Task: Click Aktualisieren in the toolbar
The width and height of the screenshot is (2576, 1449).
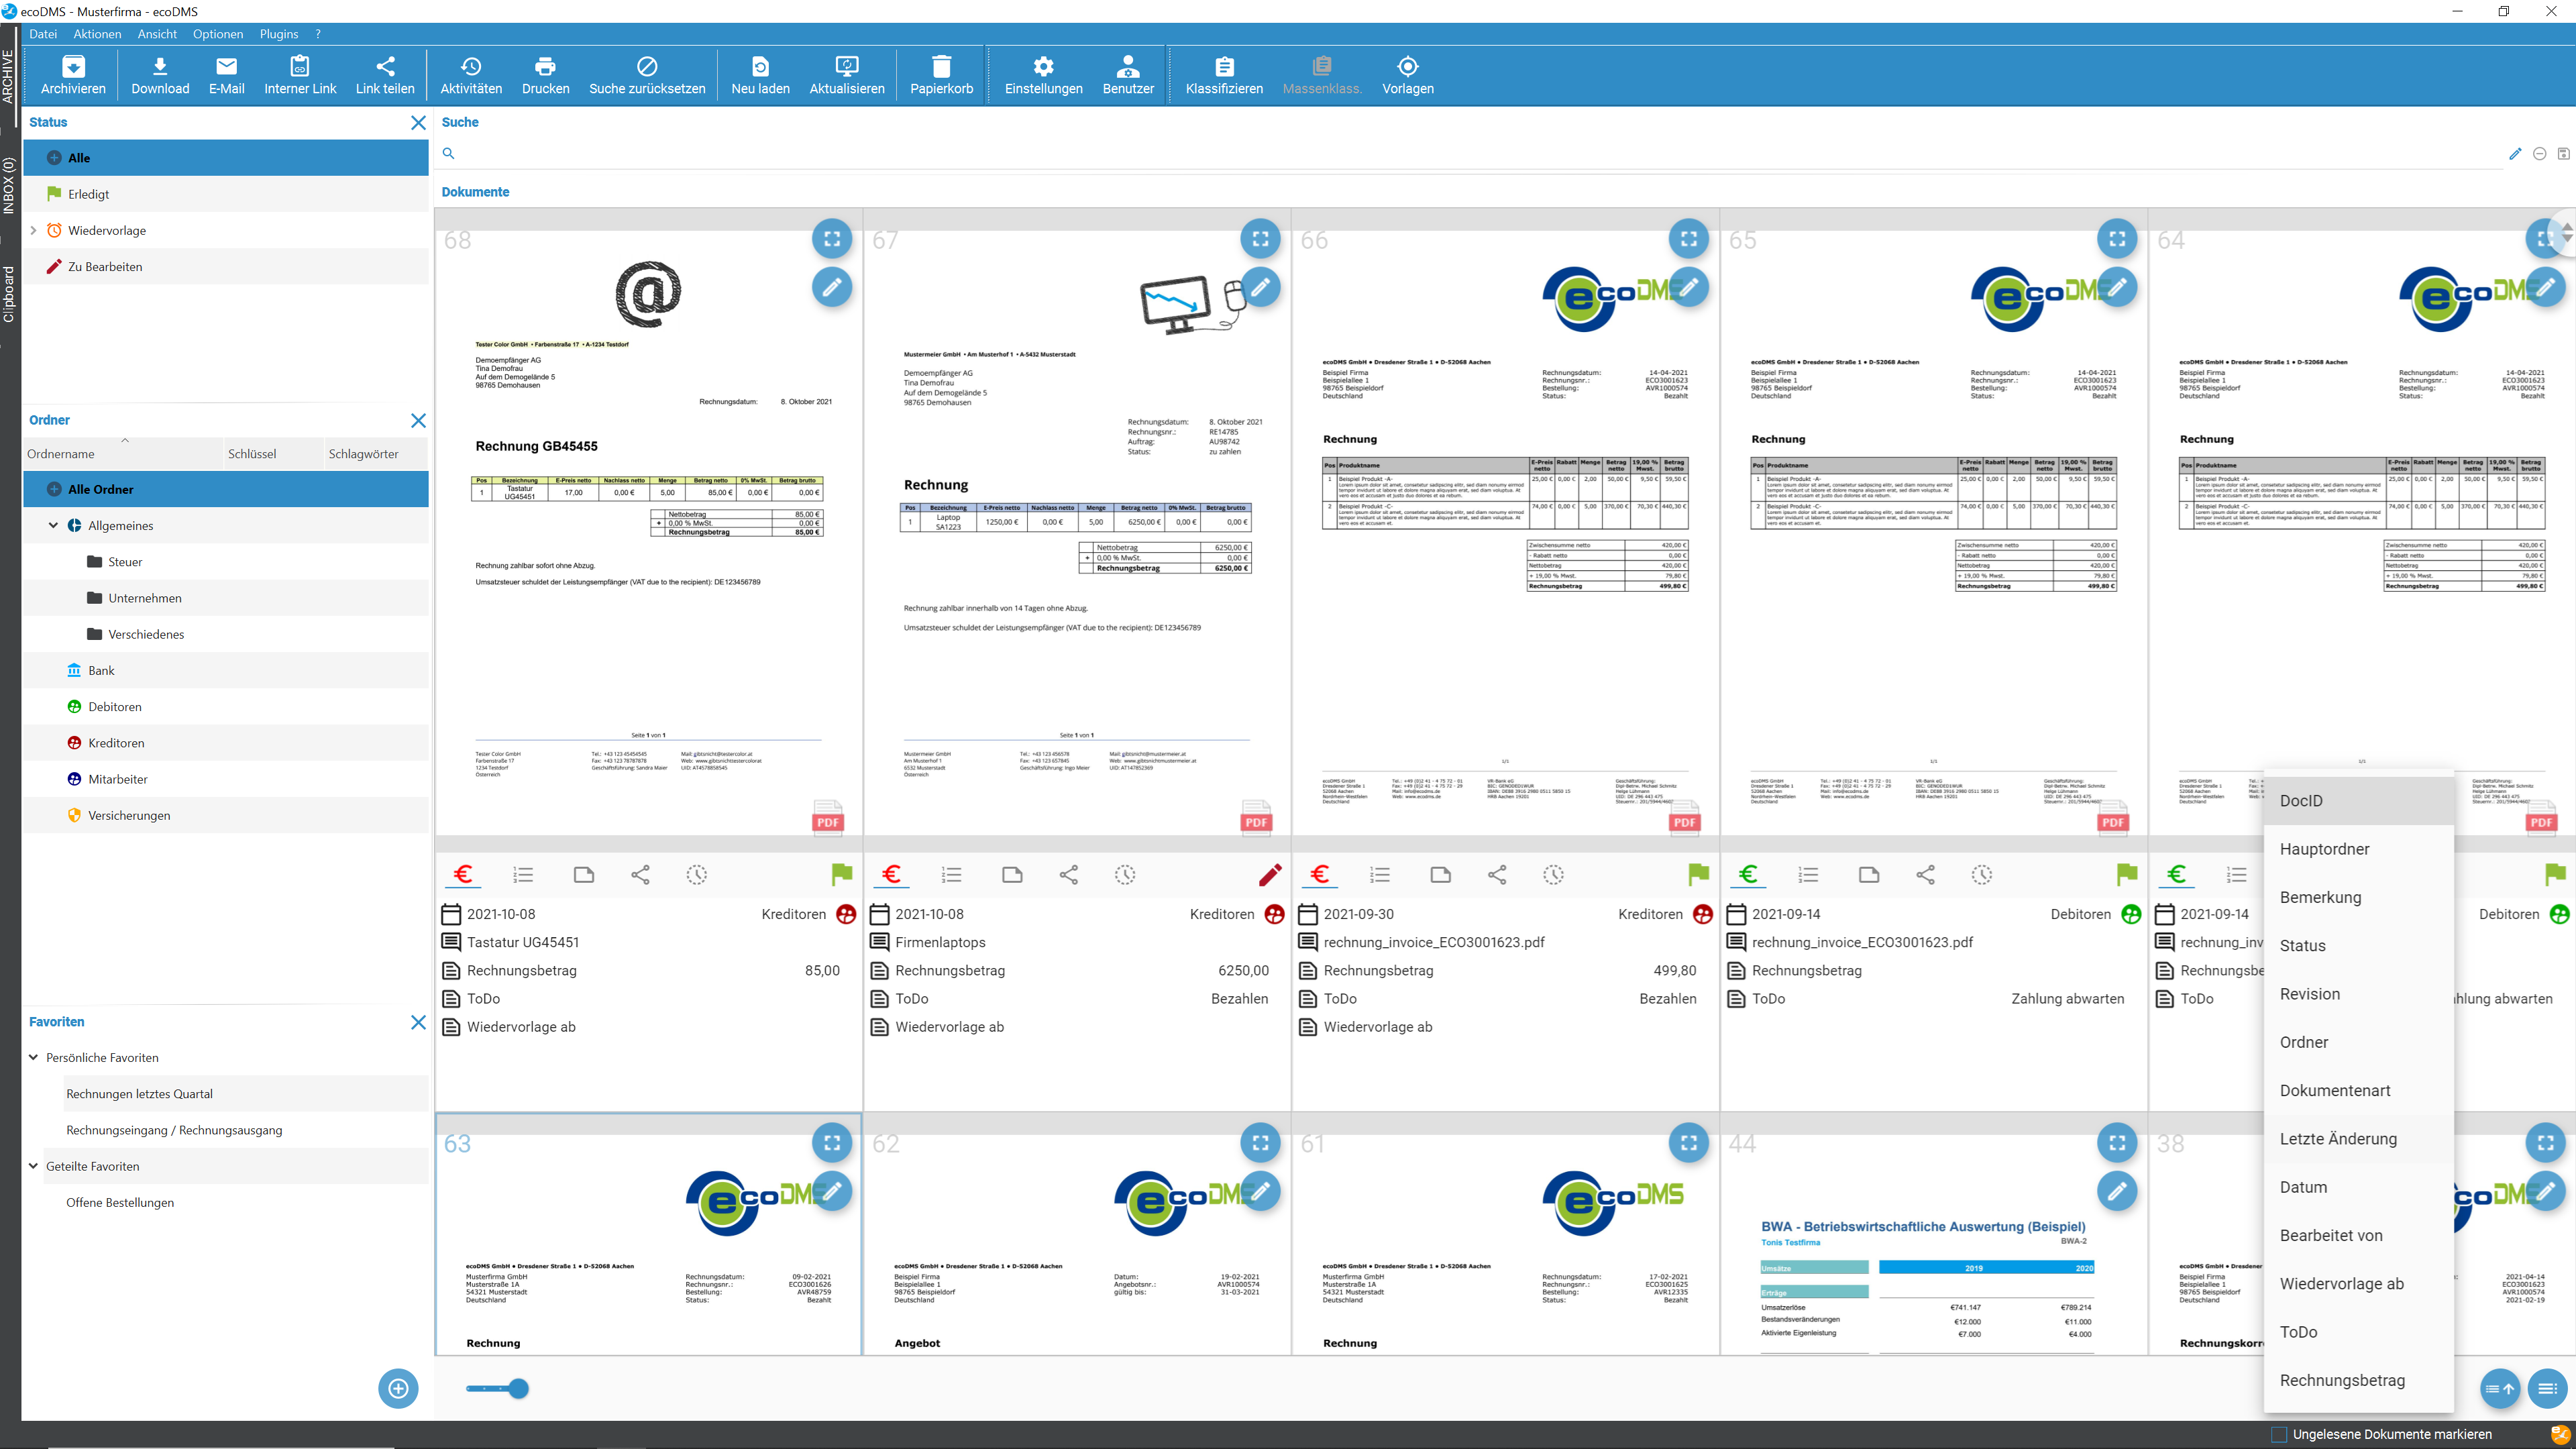Action: coord(847,75)
